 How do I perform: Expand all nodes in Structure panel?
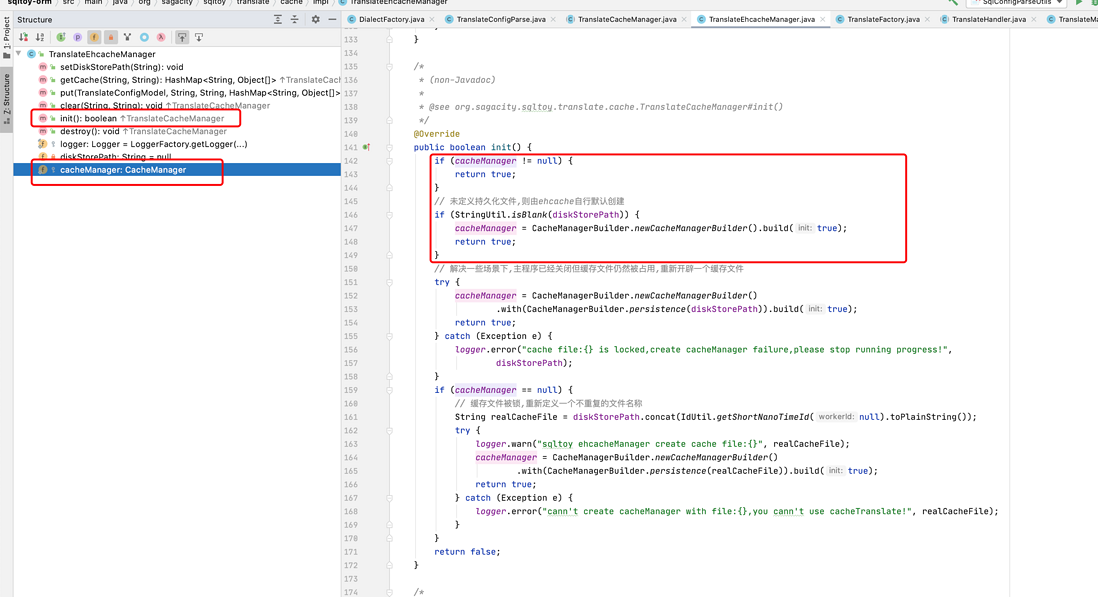278,20
